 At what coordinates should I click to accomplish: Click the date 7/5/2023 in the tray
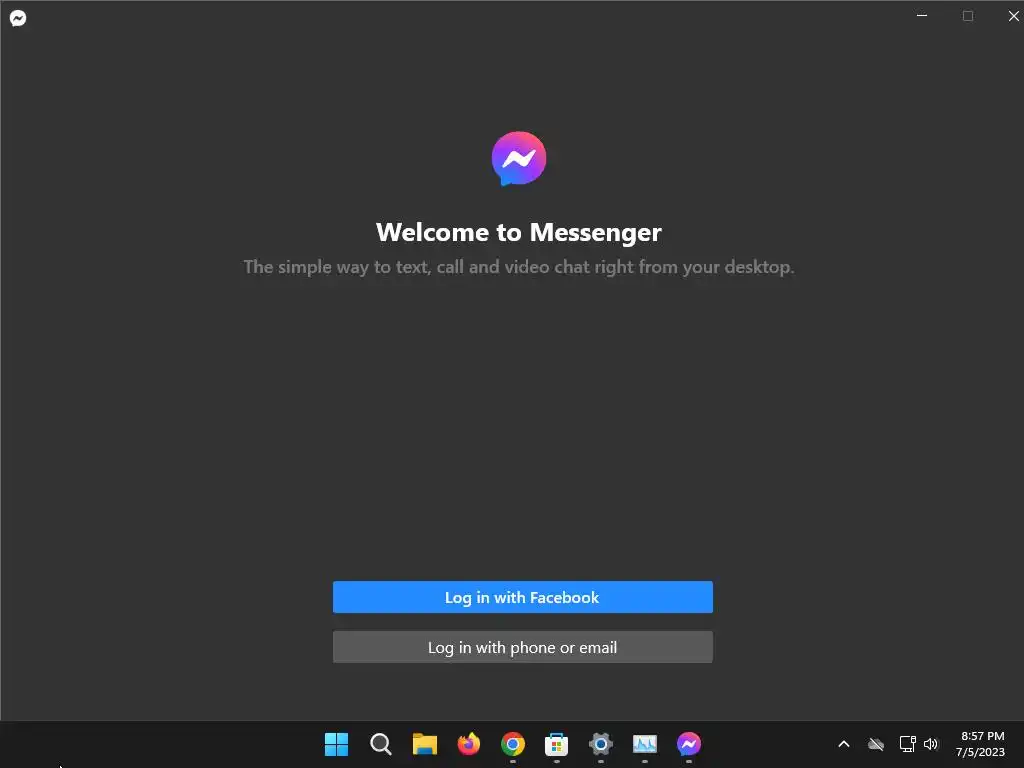point(980,752)
